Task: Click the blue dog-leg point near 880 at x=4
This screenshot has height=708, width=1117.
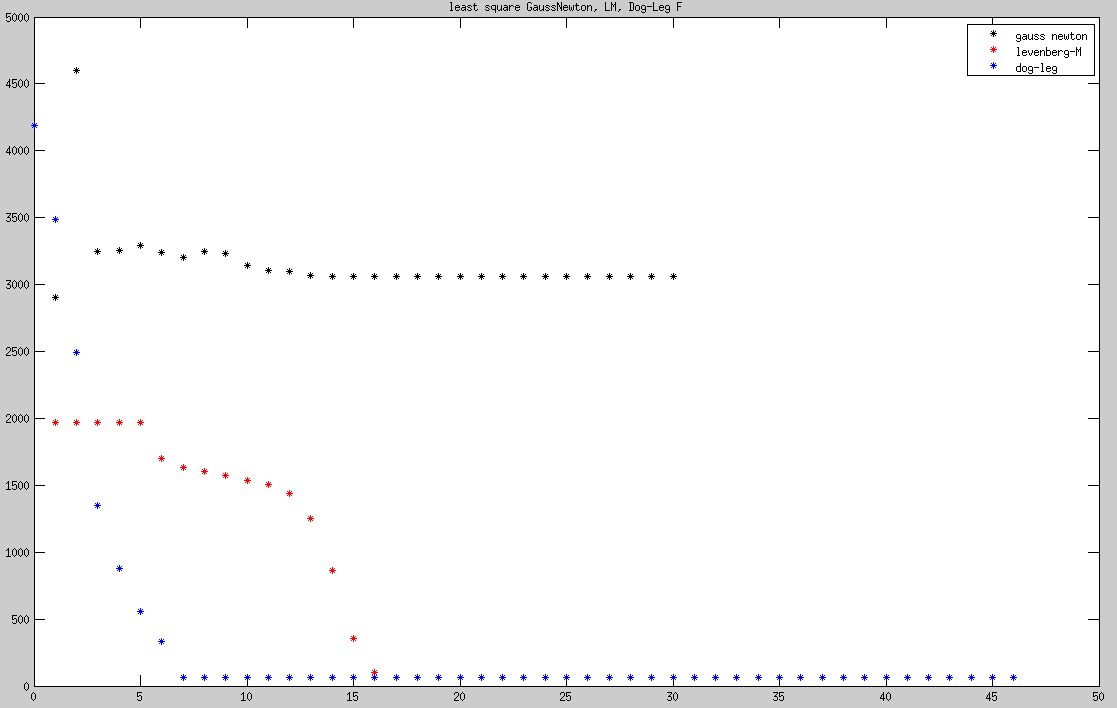Action: tap(119, 568)
